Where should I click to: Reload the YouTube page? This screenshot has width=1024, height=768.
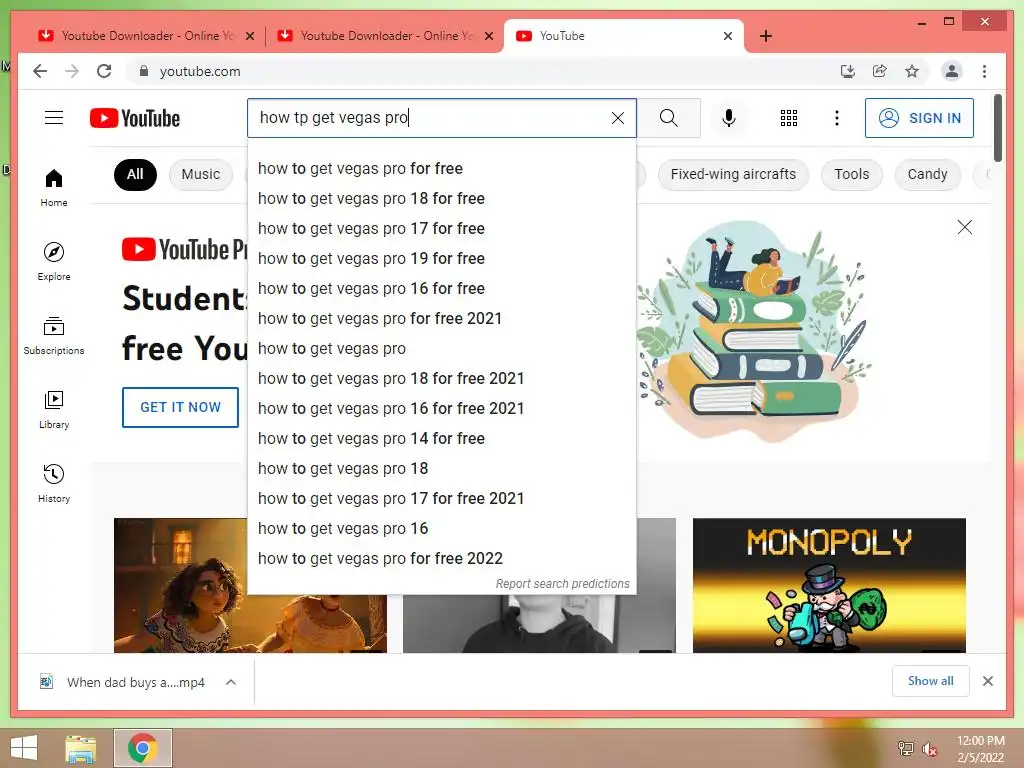[x=104, y=71]
